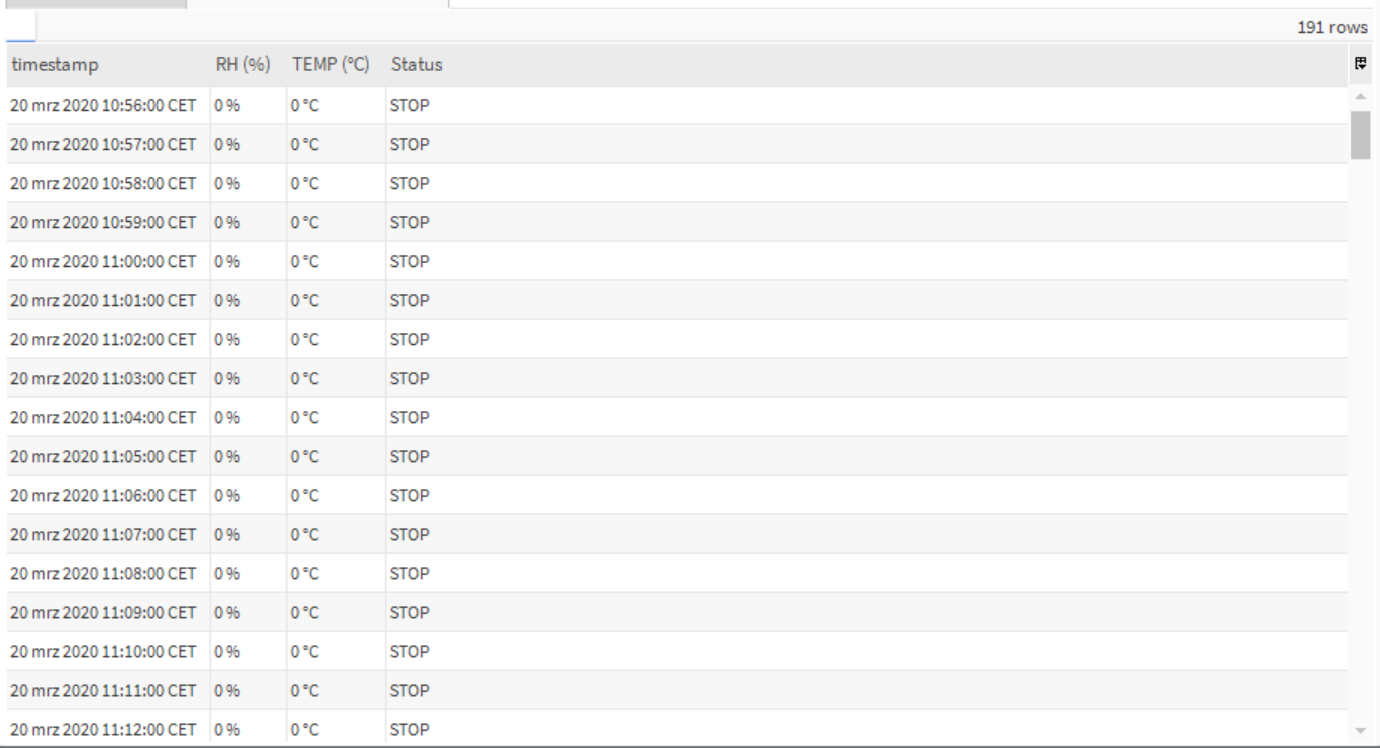Click the temperature cell in the 11:10:00 row
Viewport: 1380px width, 748px height.
305,652
